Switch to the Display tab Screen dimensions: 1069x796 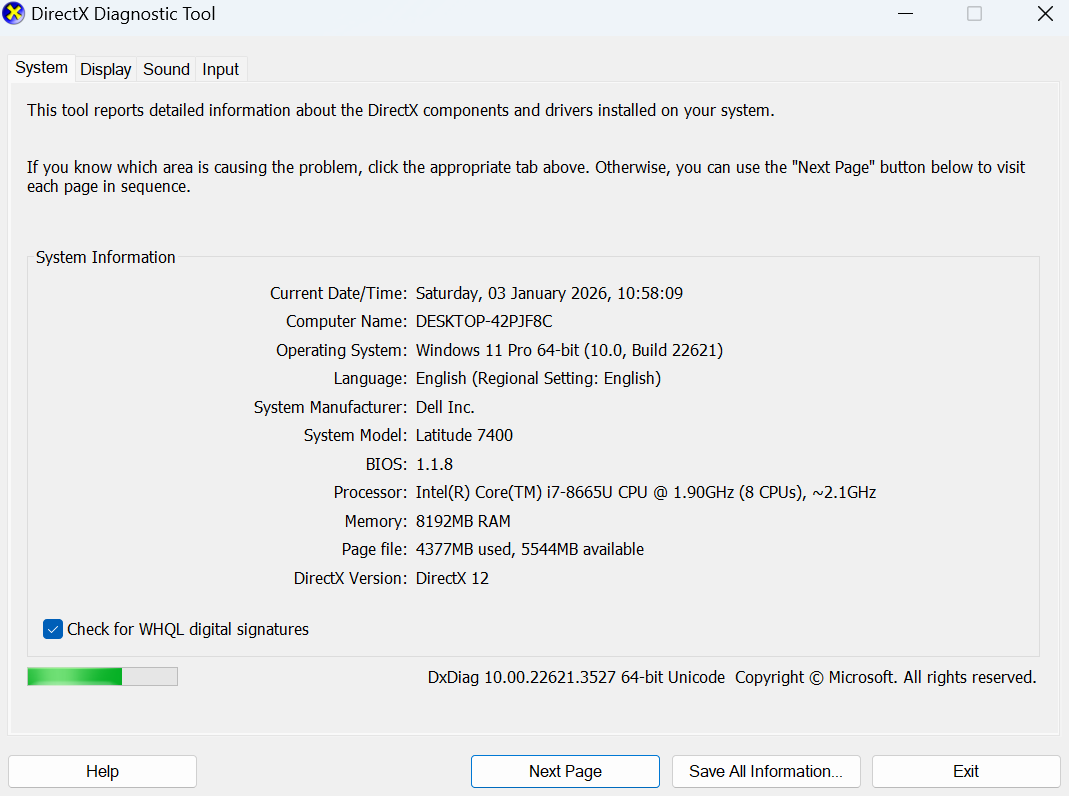[x=106, y=70]
